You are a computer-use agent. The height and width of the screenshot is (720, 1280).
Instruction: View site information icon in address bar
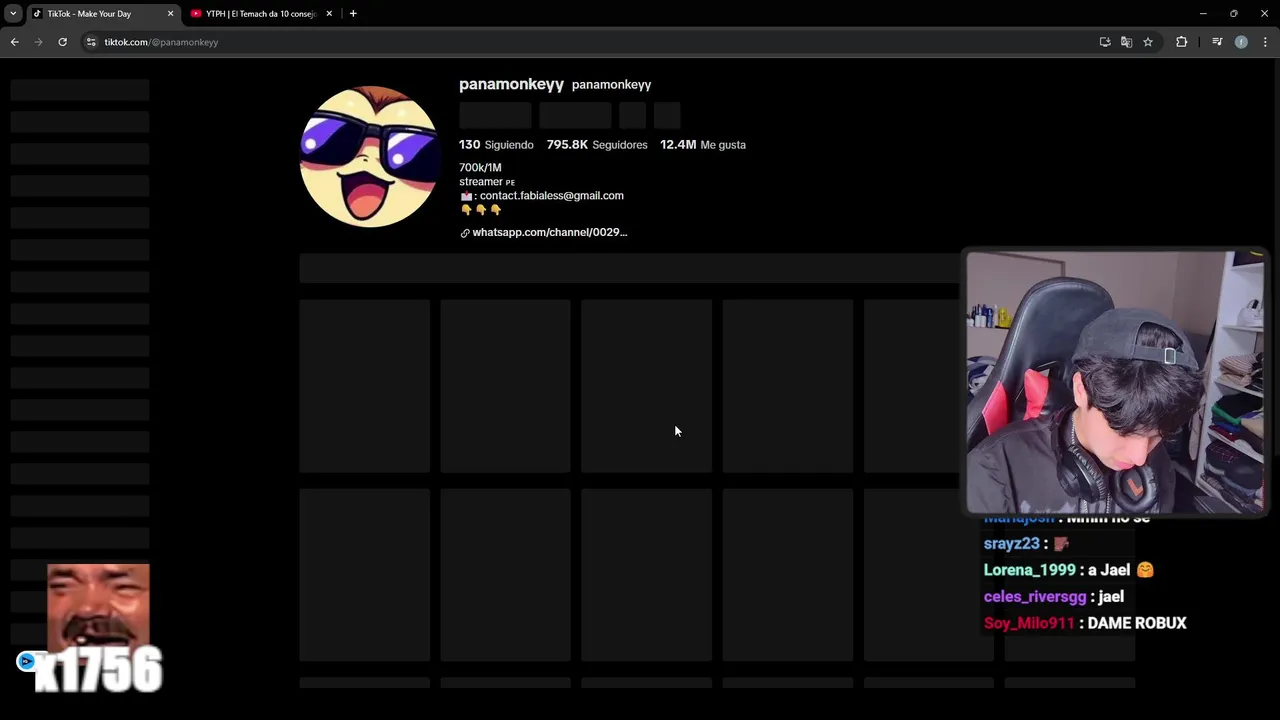coord(91,42)
